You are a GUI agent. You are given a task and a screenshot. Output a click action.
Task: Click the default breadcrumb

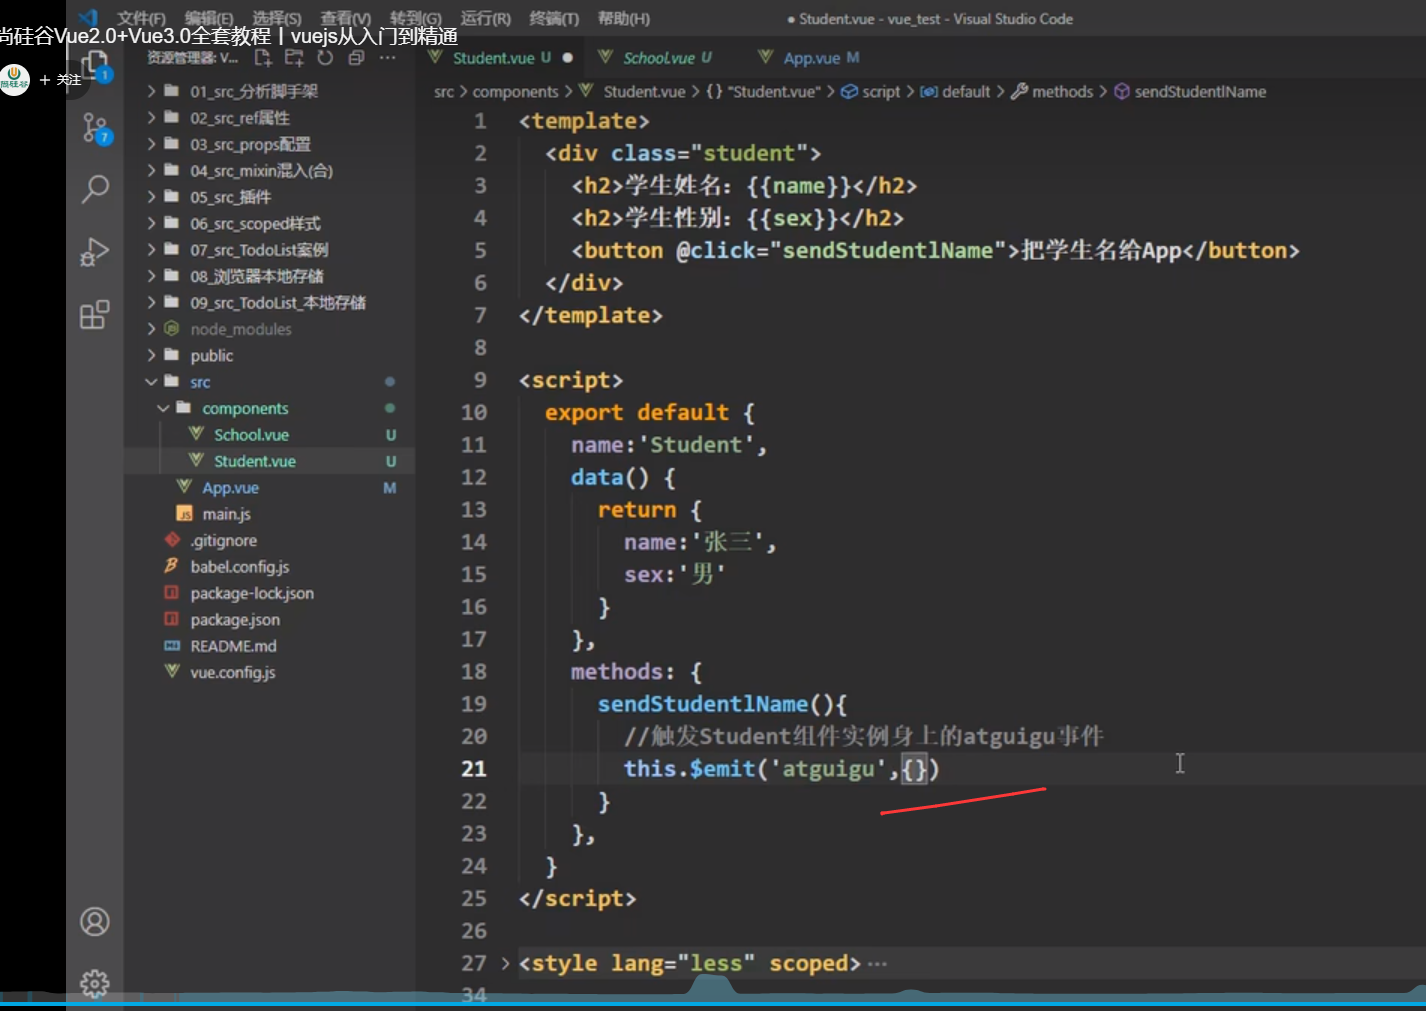[955, 92]
